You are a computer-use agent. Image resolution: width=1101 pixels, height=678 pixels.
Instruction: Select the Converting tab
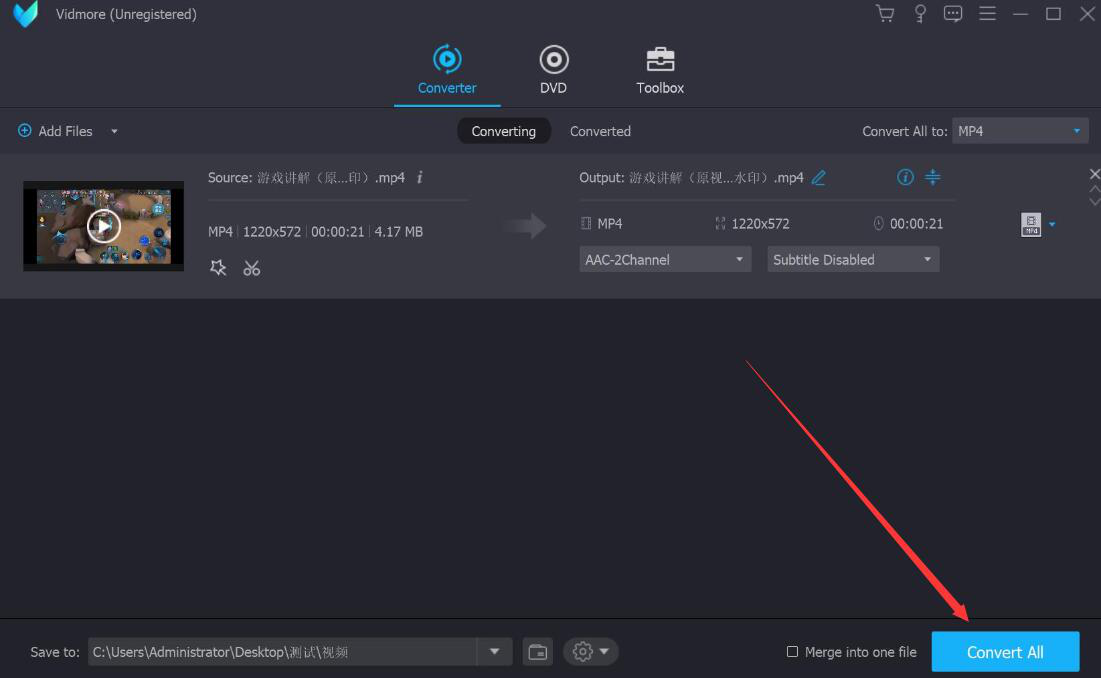pyautogui.click(x=503, y=131)
